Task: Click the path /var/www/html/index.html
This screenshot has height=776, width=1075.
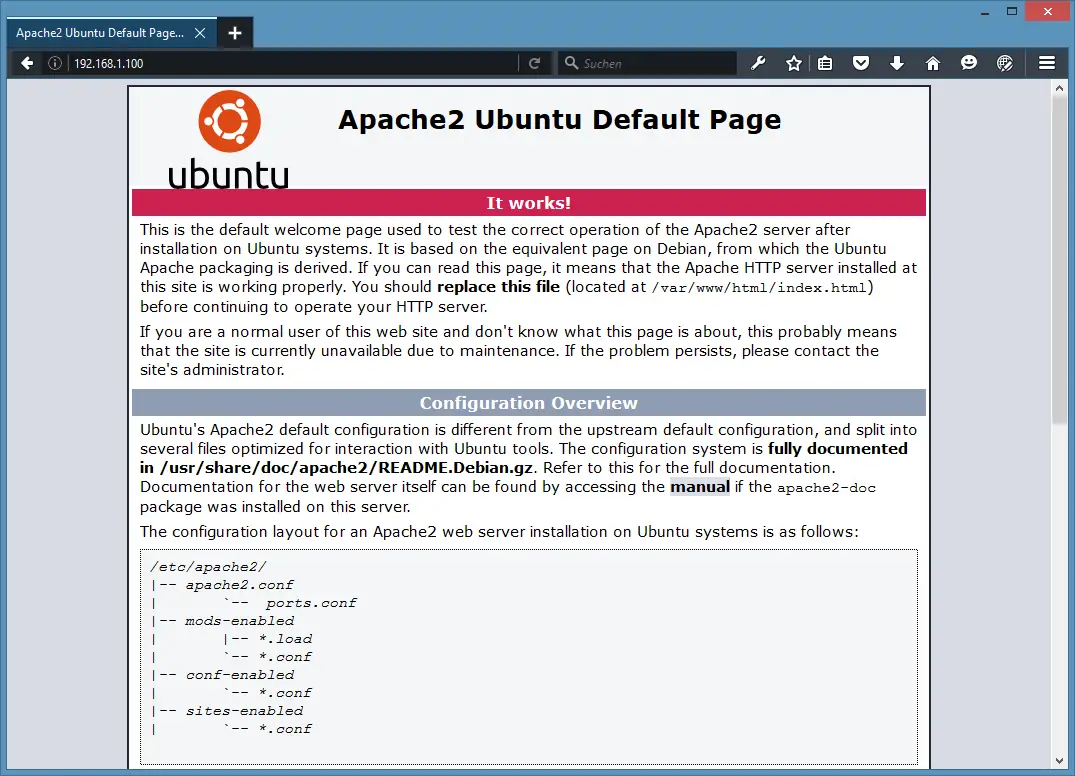Action: coord(759,288)
